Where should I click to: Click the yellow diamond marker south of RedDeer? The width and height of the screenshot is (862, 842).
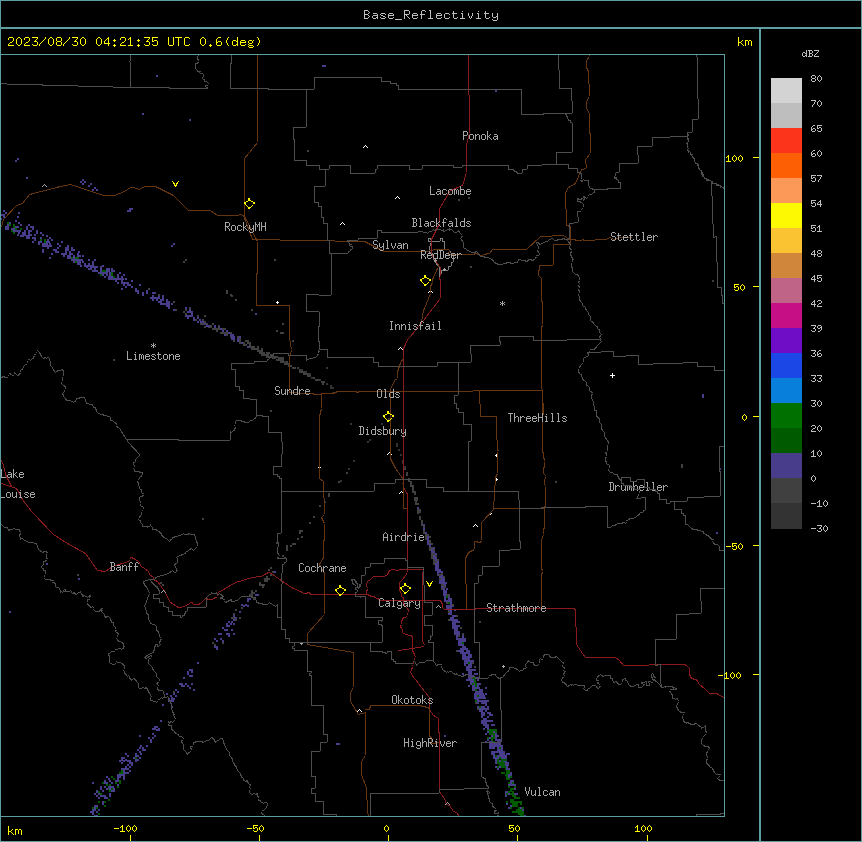pyautogui.click(x=426, y=281)
